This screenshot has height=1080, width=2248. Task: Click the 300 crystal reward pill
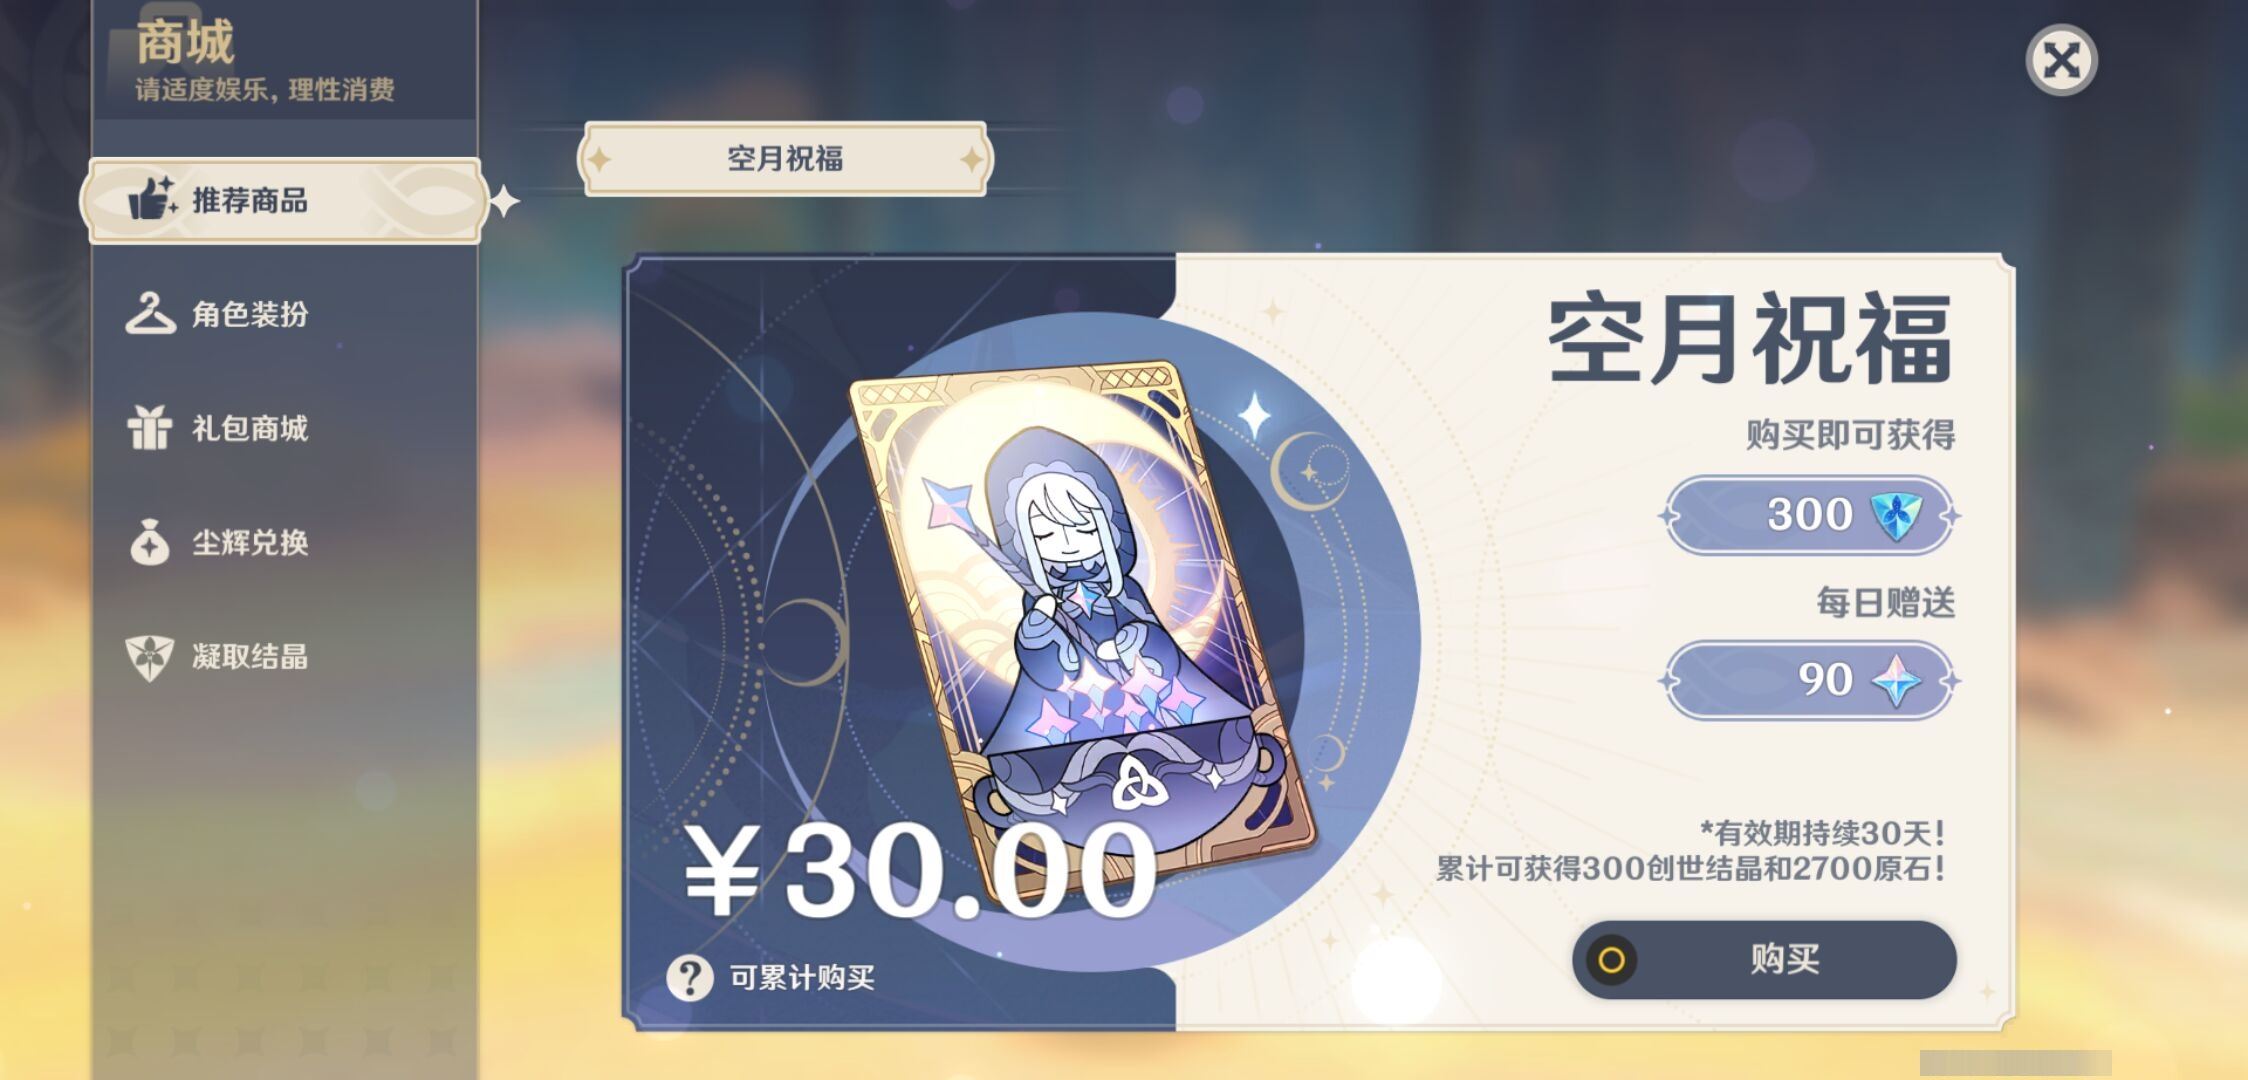tap(1808, 515)
